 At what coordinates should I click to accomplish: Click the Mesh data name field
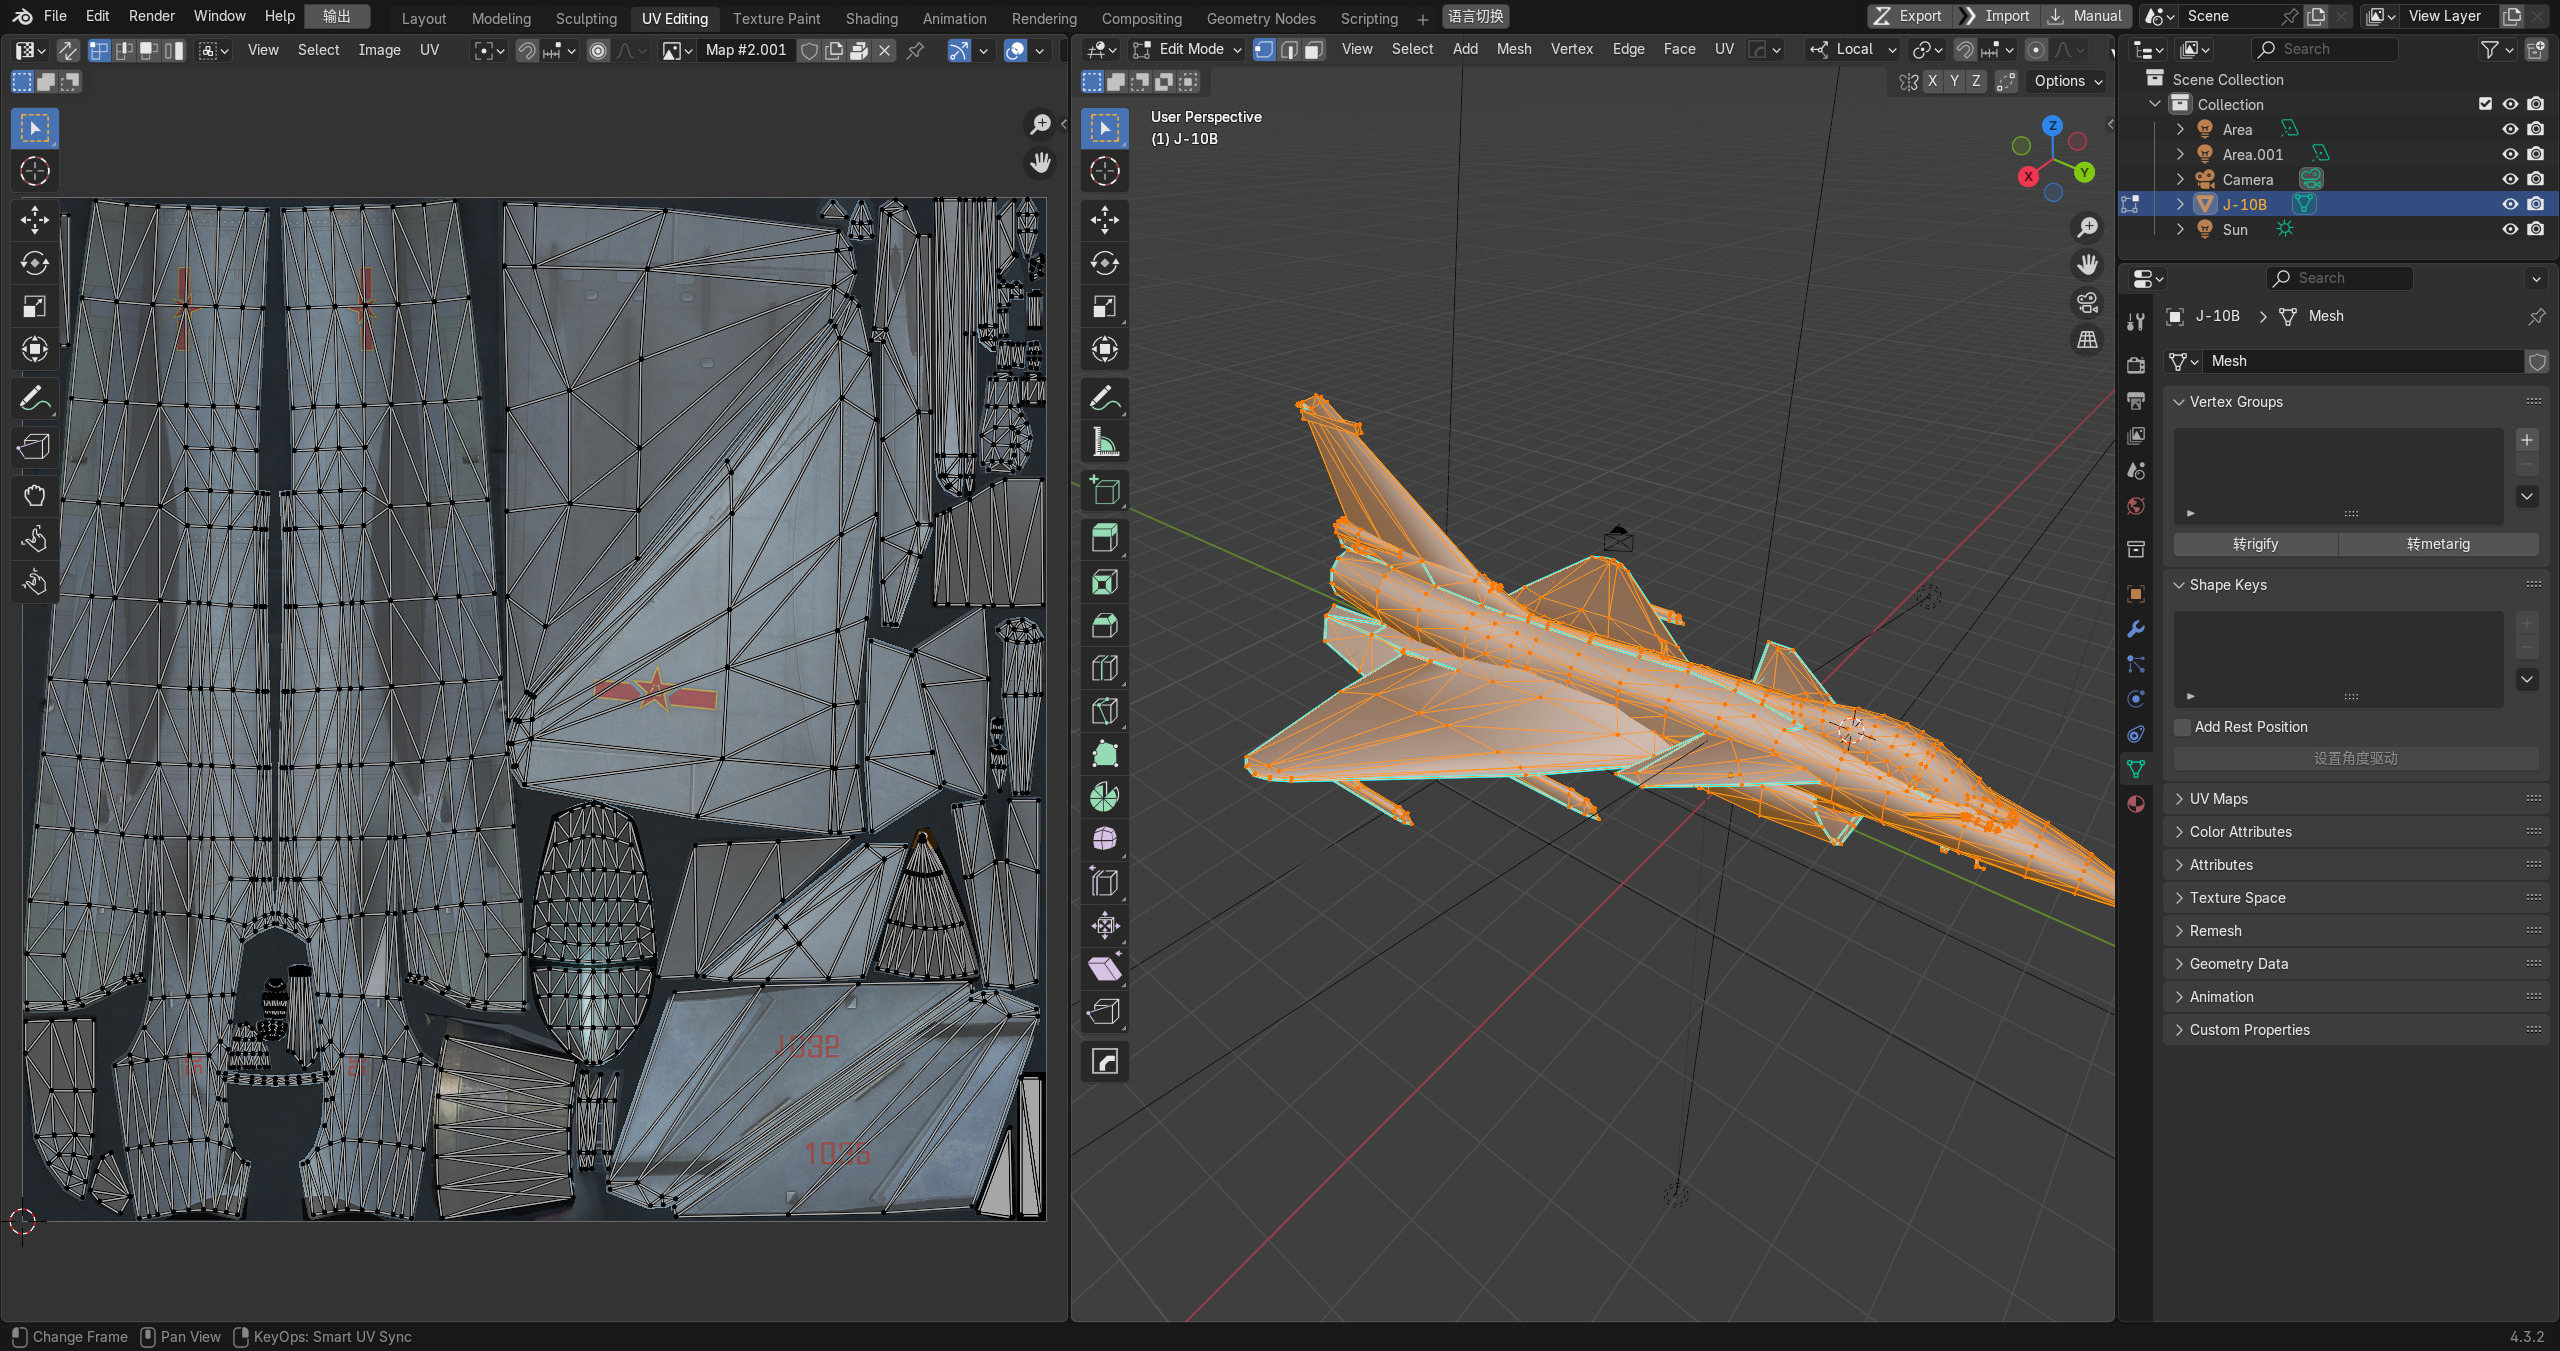coord(2363,361)
